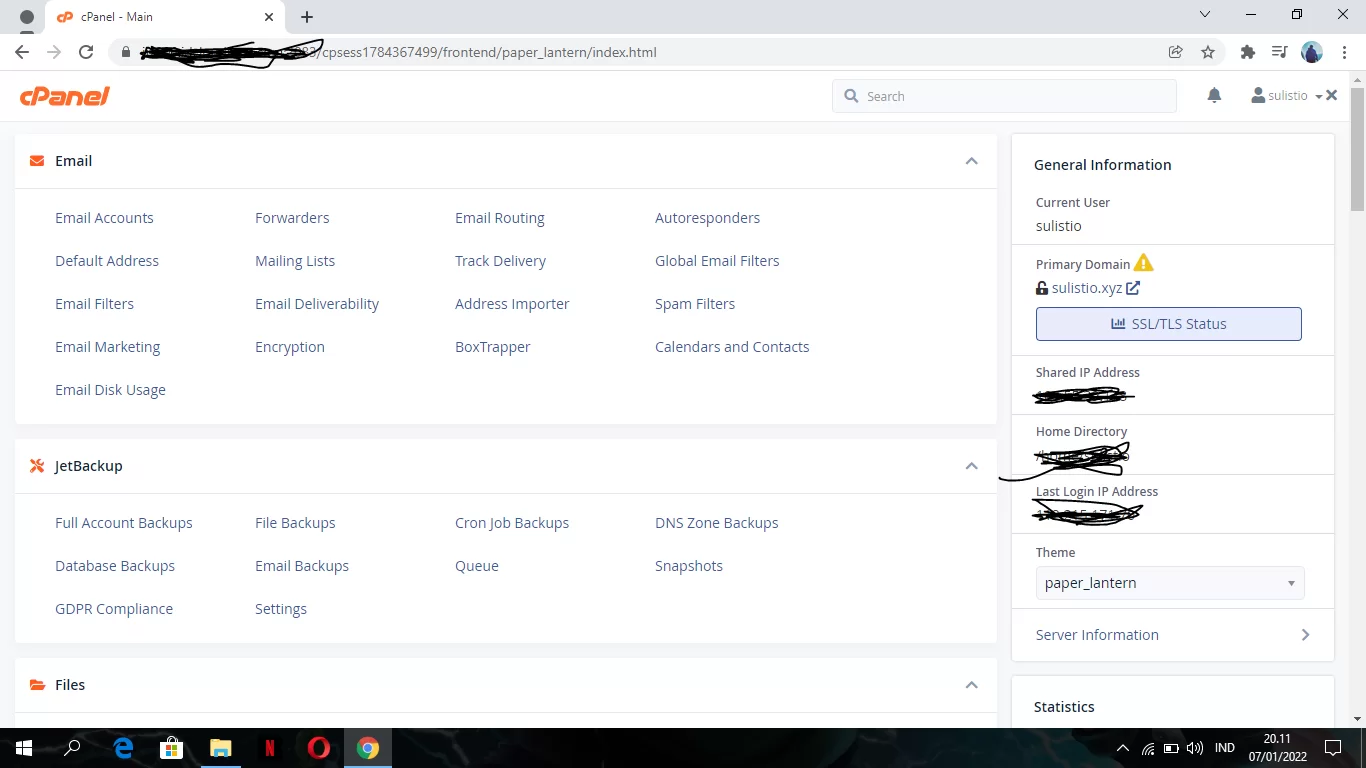Image resolution: width=1366 pixels, height=768 pixels.
Task: Click the warning icon next to Primary Domain
Action: coord(1144,263)
